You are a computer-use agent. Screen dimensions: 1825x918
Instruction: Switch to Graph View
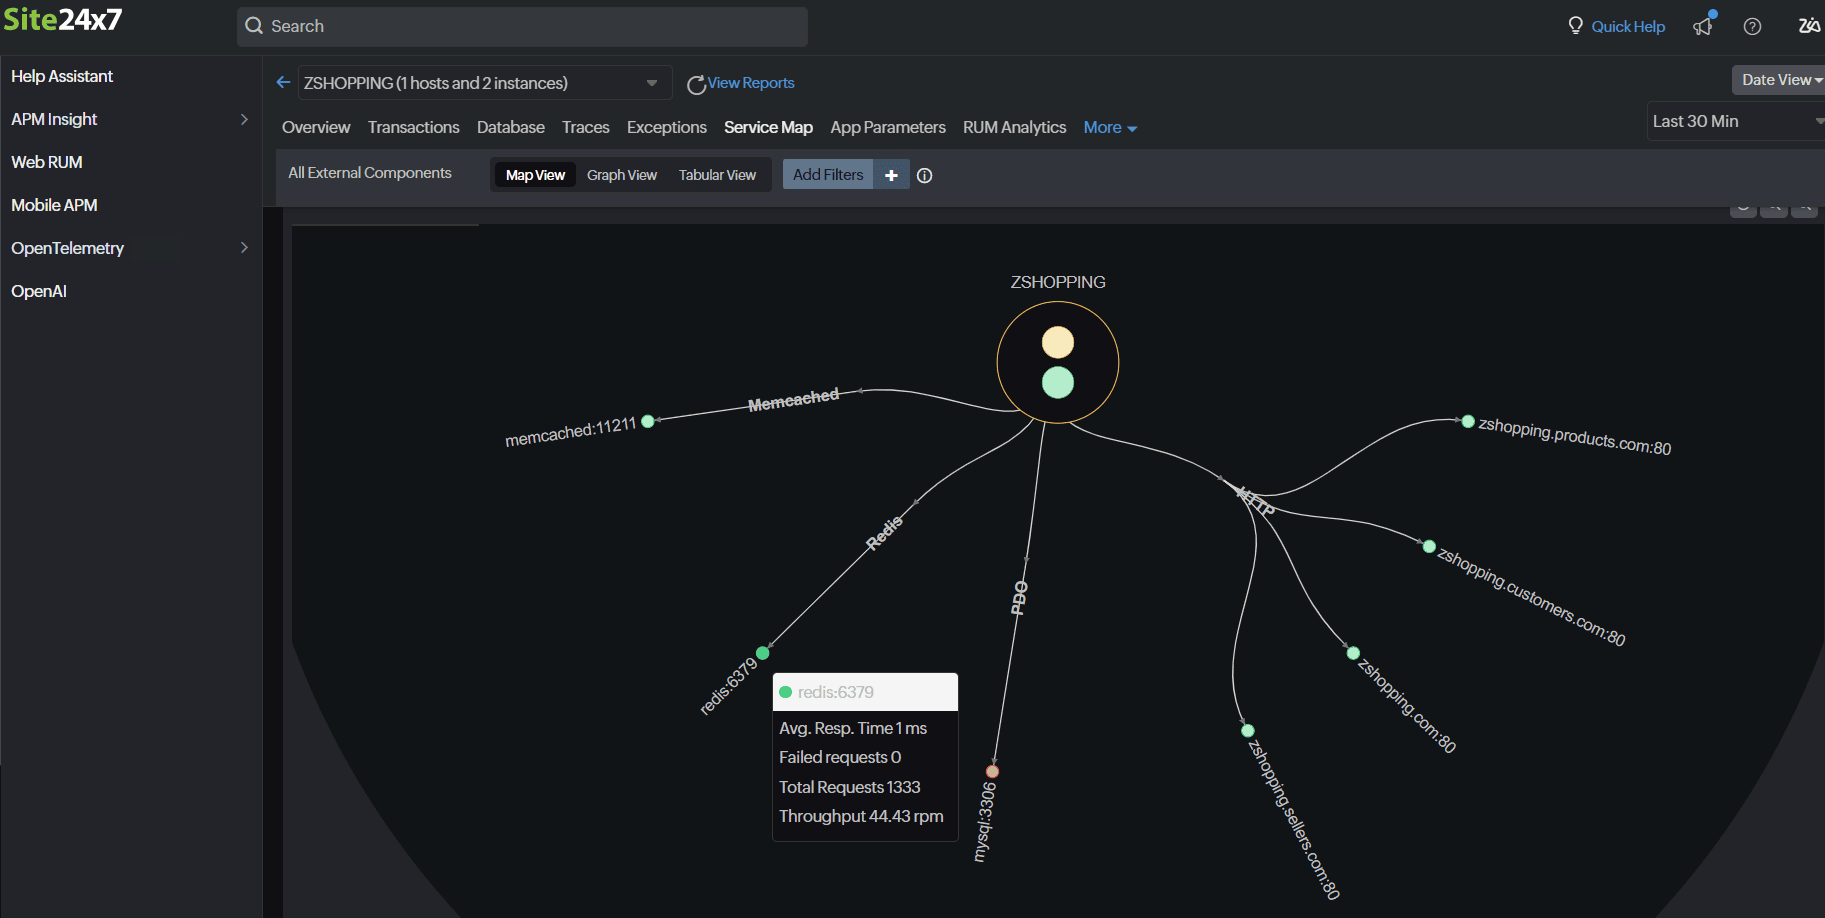point(621,175)
